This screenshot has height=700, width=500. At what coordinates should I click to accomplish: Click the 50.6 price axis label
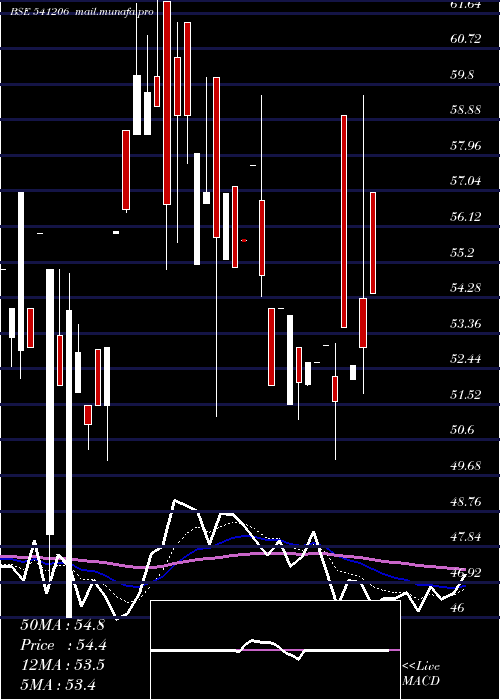click(463, 430)
